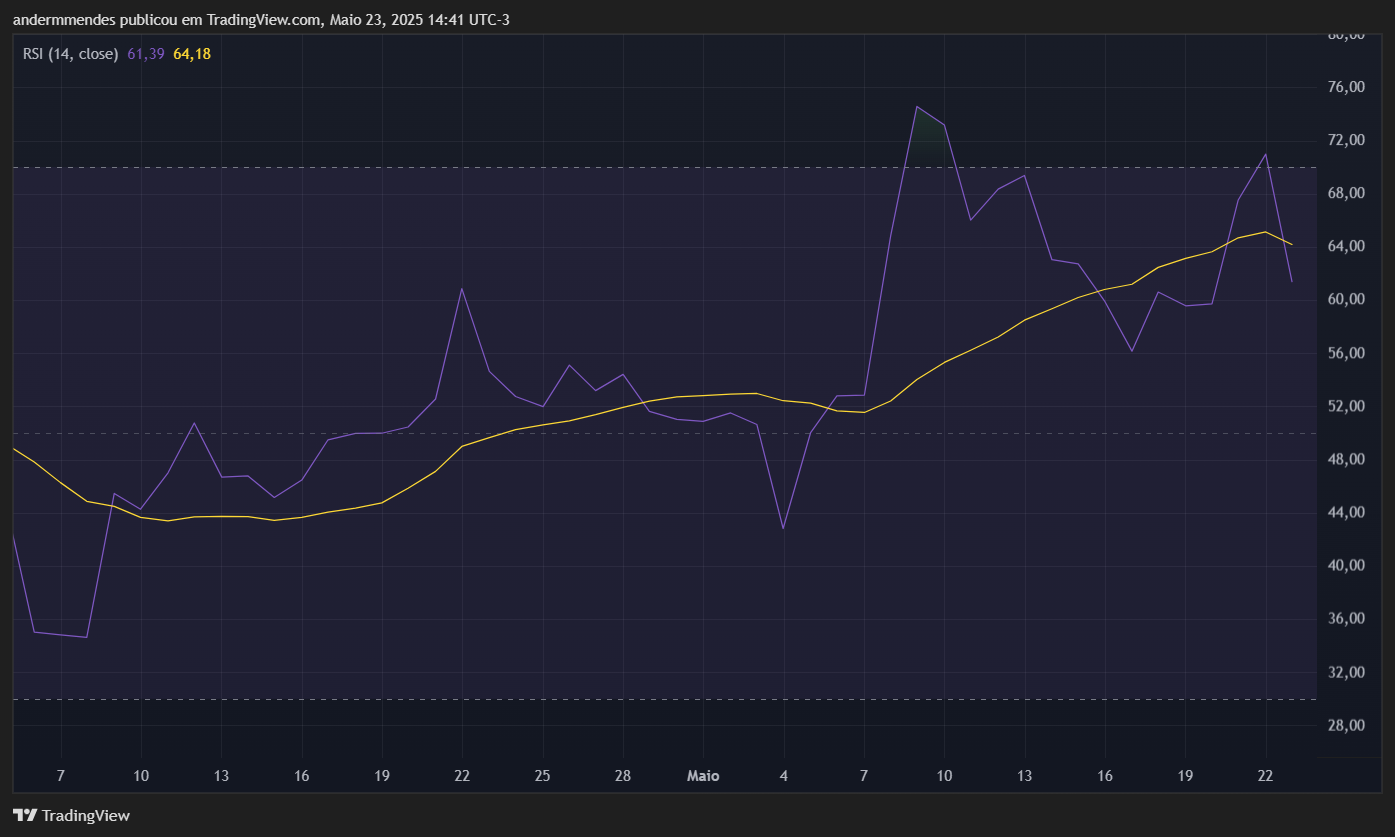Click the 72,00 label on the scale
The height and width of the screenshot is (837, 1395).
[x=1344, y=140]
